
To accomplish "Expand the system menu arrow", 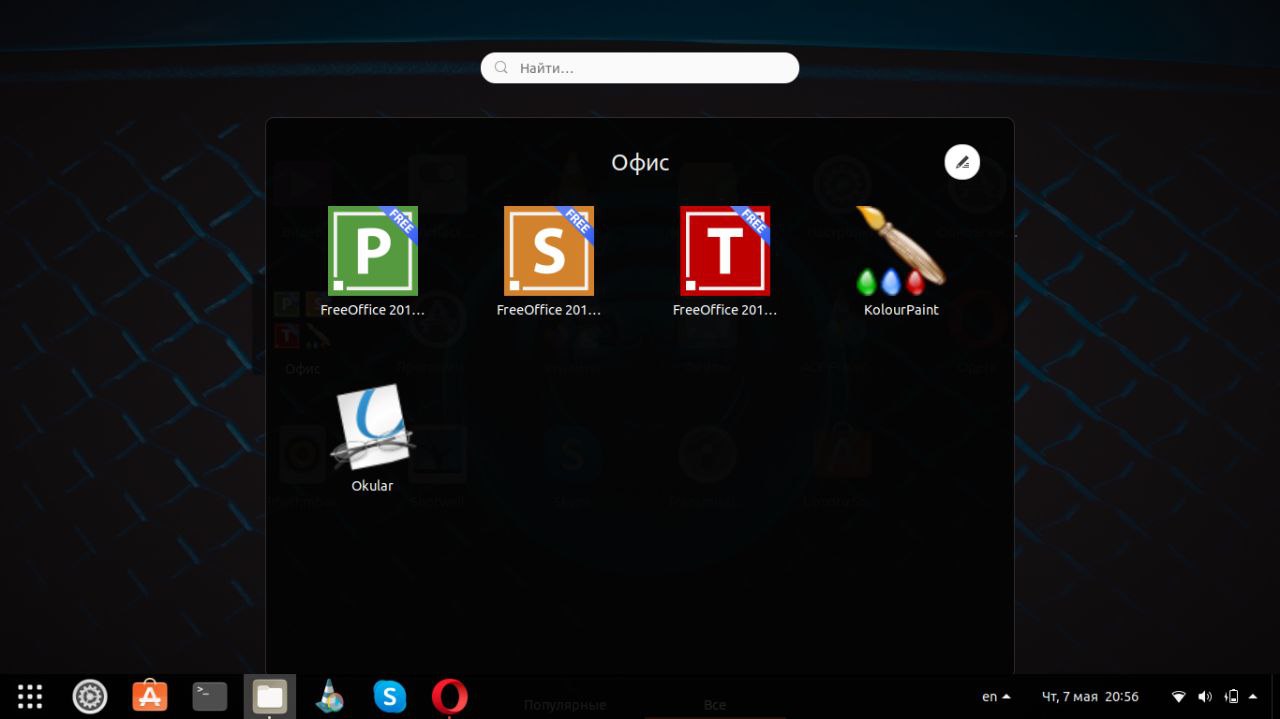I will (1254, 696).
